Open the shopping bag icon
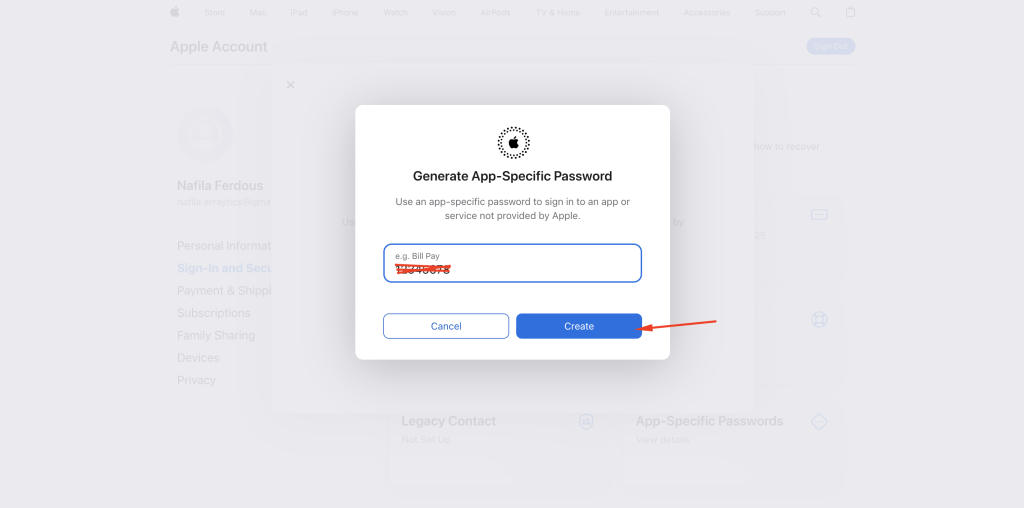Image resolution: width=1024 pixels, height=508 pixels. pos(850,12)
